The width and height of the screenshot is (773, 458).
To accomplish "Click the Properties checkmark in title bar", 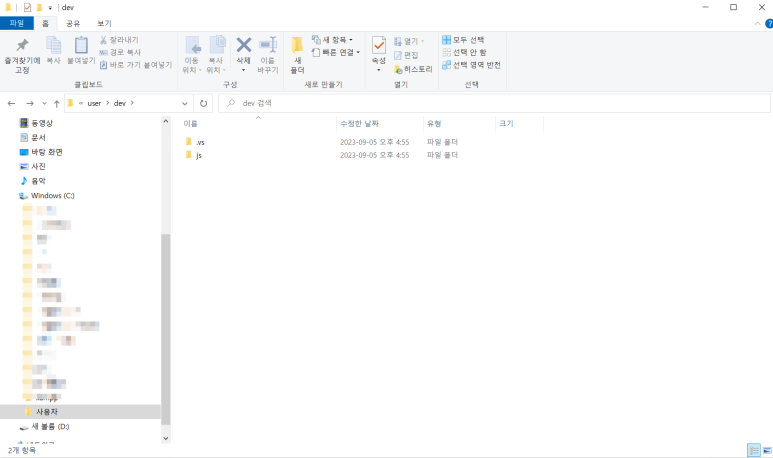I will (x=27, y=7).
